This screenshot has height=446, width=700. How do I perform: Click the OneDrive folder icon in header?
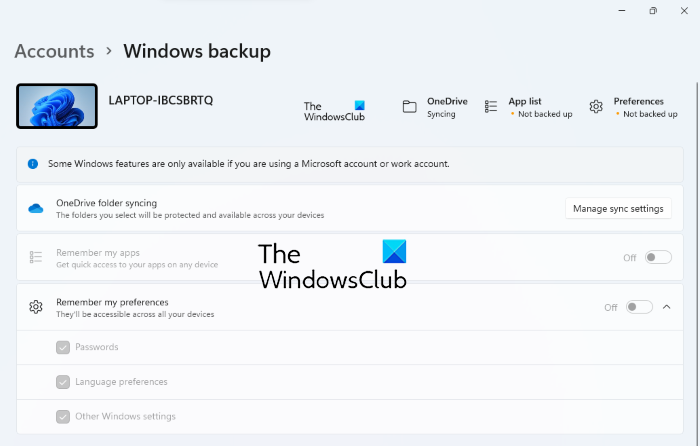pos(409,107)
